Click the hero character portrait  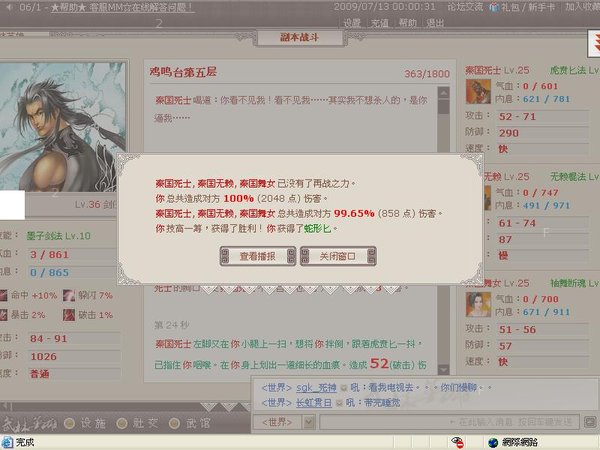pyautogui.click(x=62, y=127)
